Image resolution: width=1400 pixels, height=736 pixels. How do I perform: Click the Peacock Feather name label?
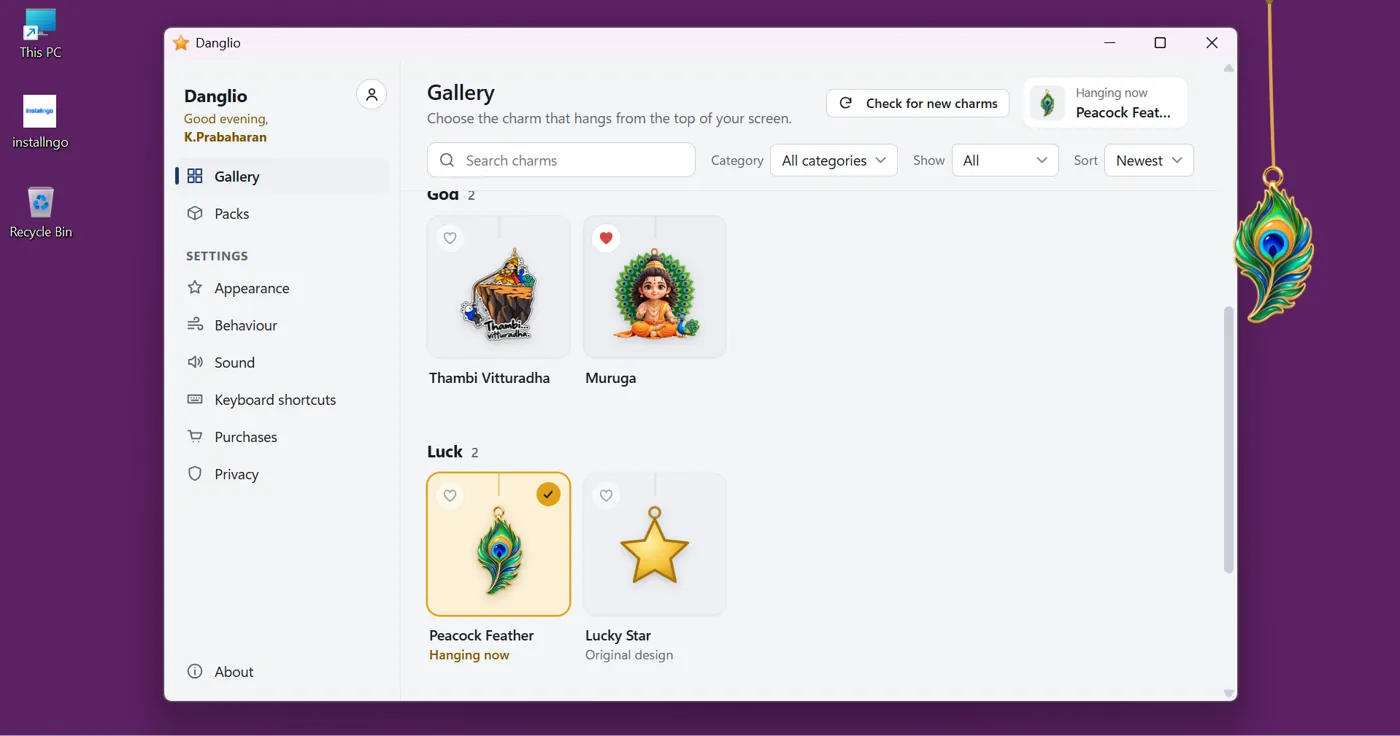point(481,635)
